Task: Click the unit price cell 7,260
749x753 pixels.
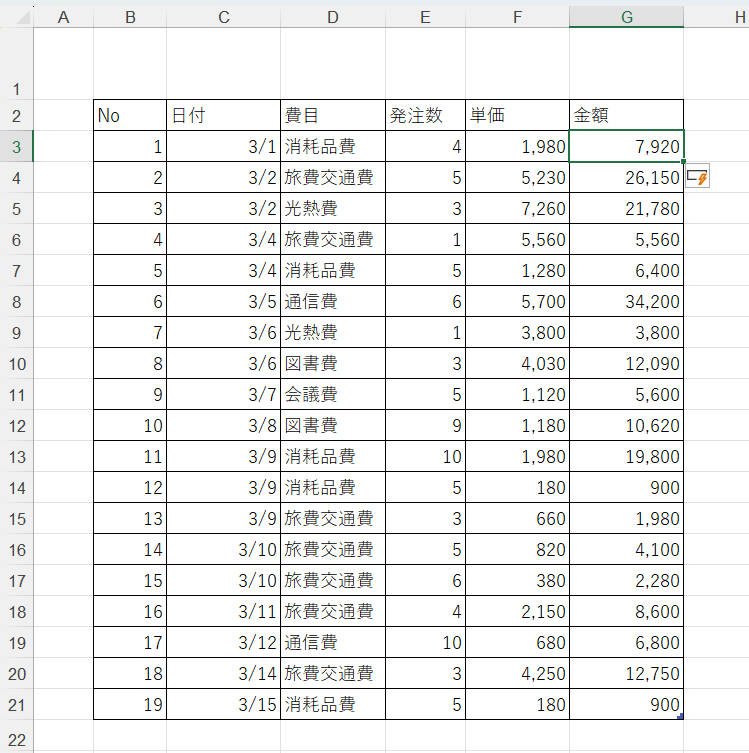Action: (517, 209)
